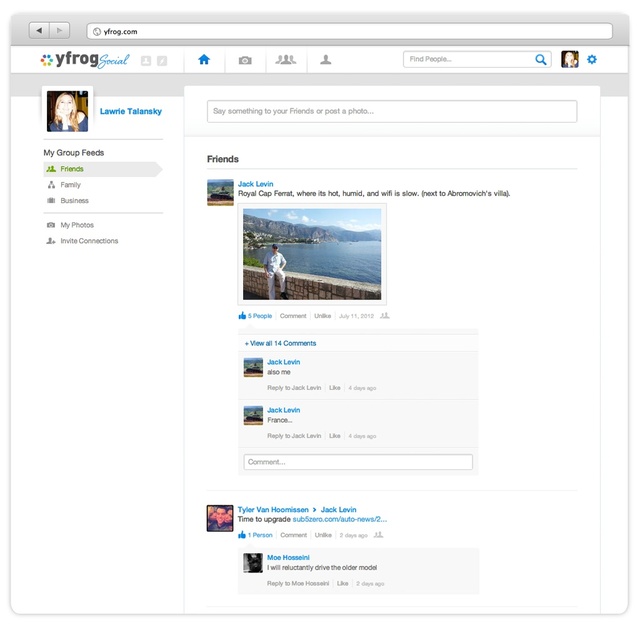This screenshot has width=640, height=625.
Task: Open Tyler Van Hoomissen profile link
Action: (x=273, y=510)
